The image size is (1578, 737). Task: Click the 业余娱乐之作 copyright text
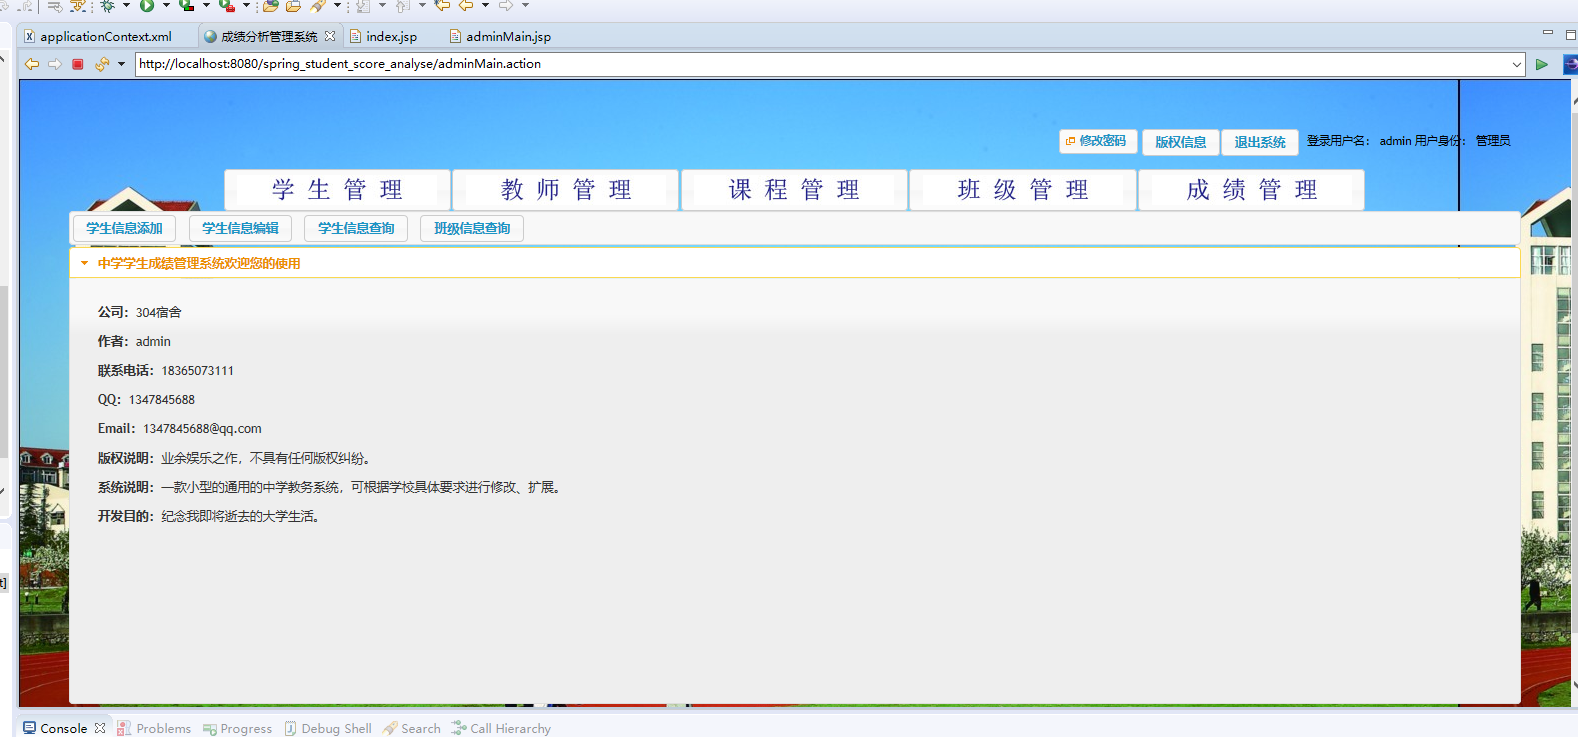(200, 458)
